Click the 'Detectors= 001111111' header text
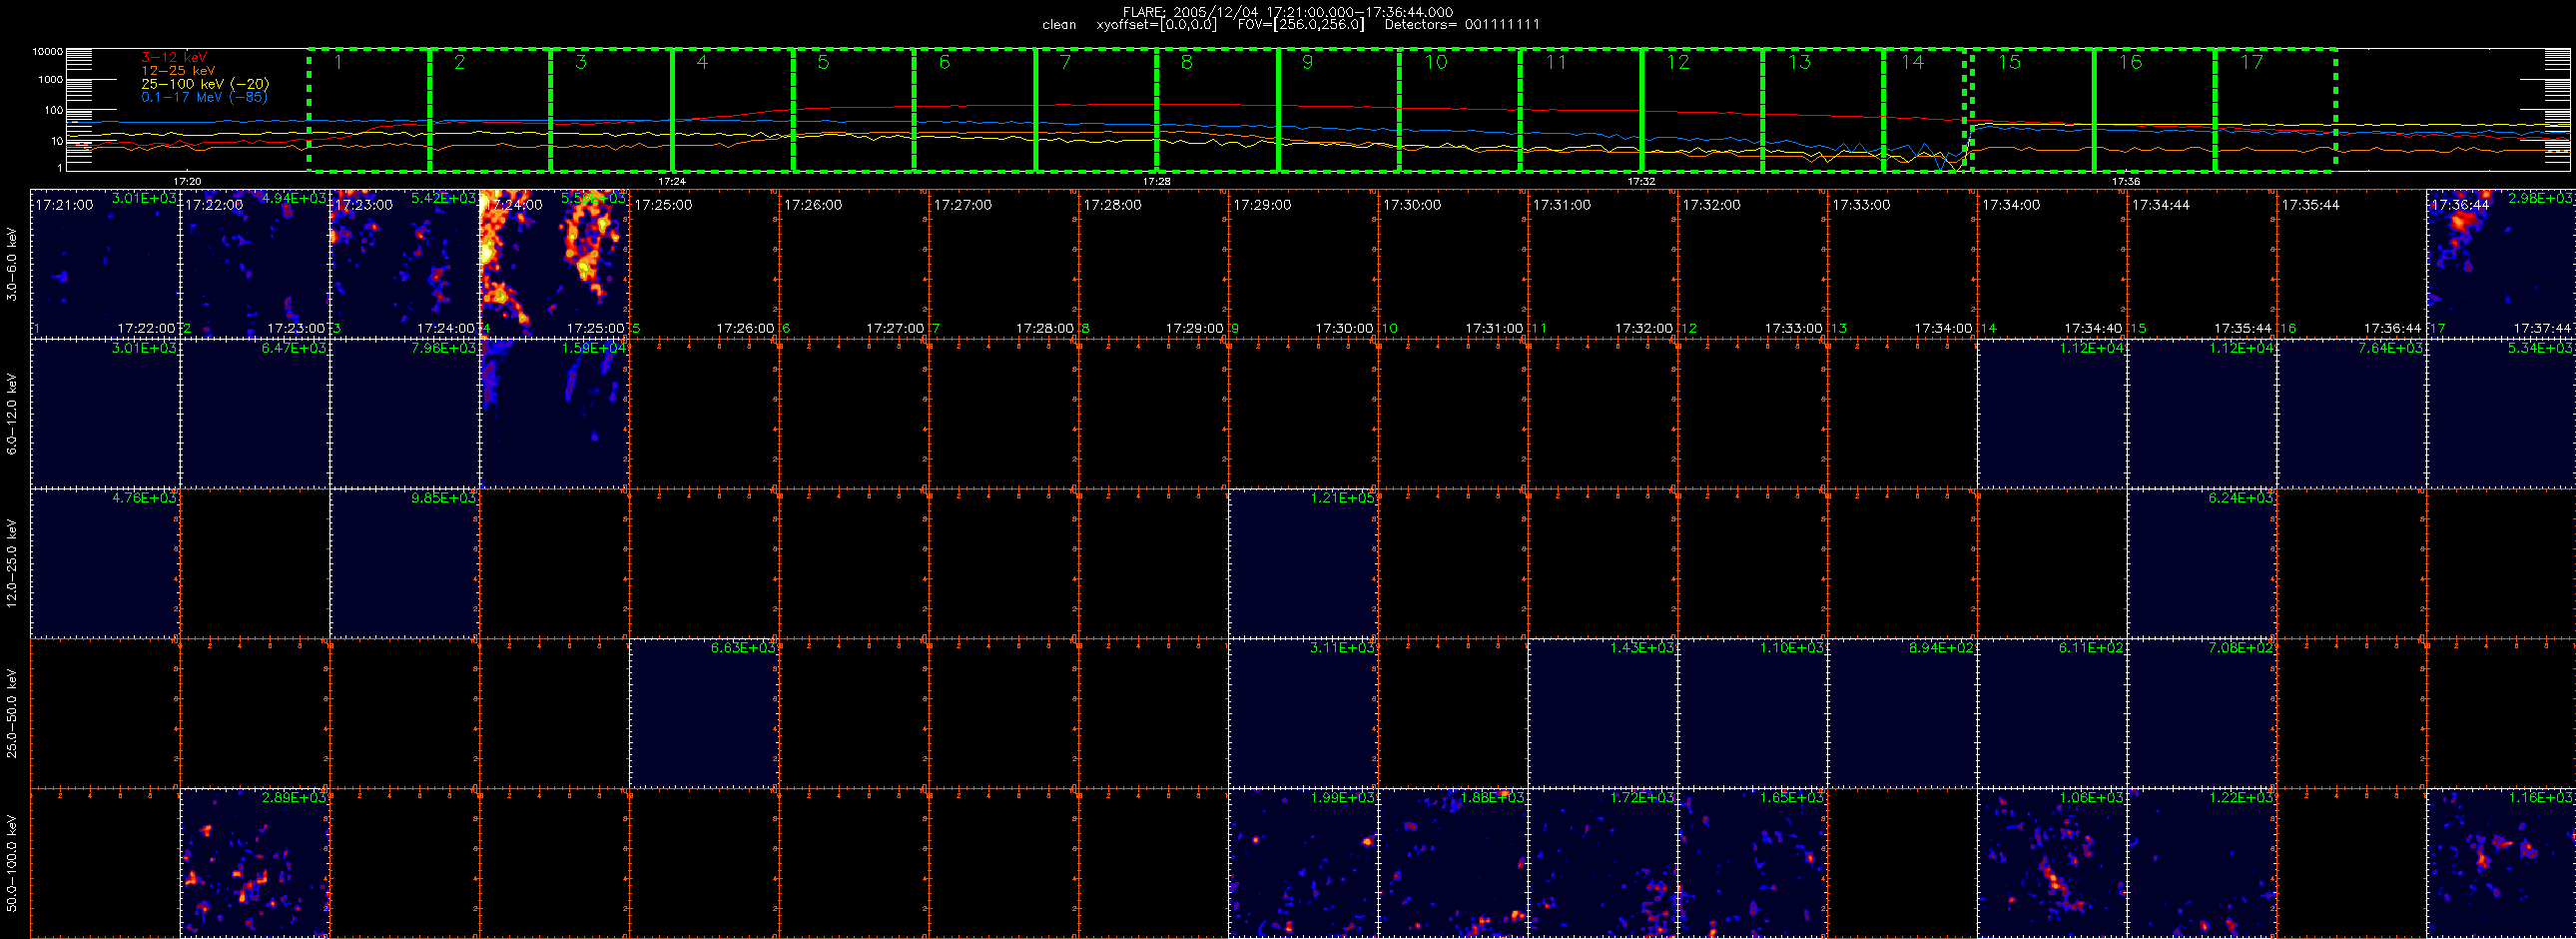The height and width of the screenshot is (939, 2576). 1462,25
